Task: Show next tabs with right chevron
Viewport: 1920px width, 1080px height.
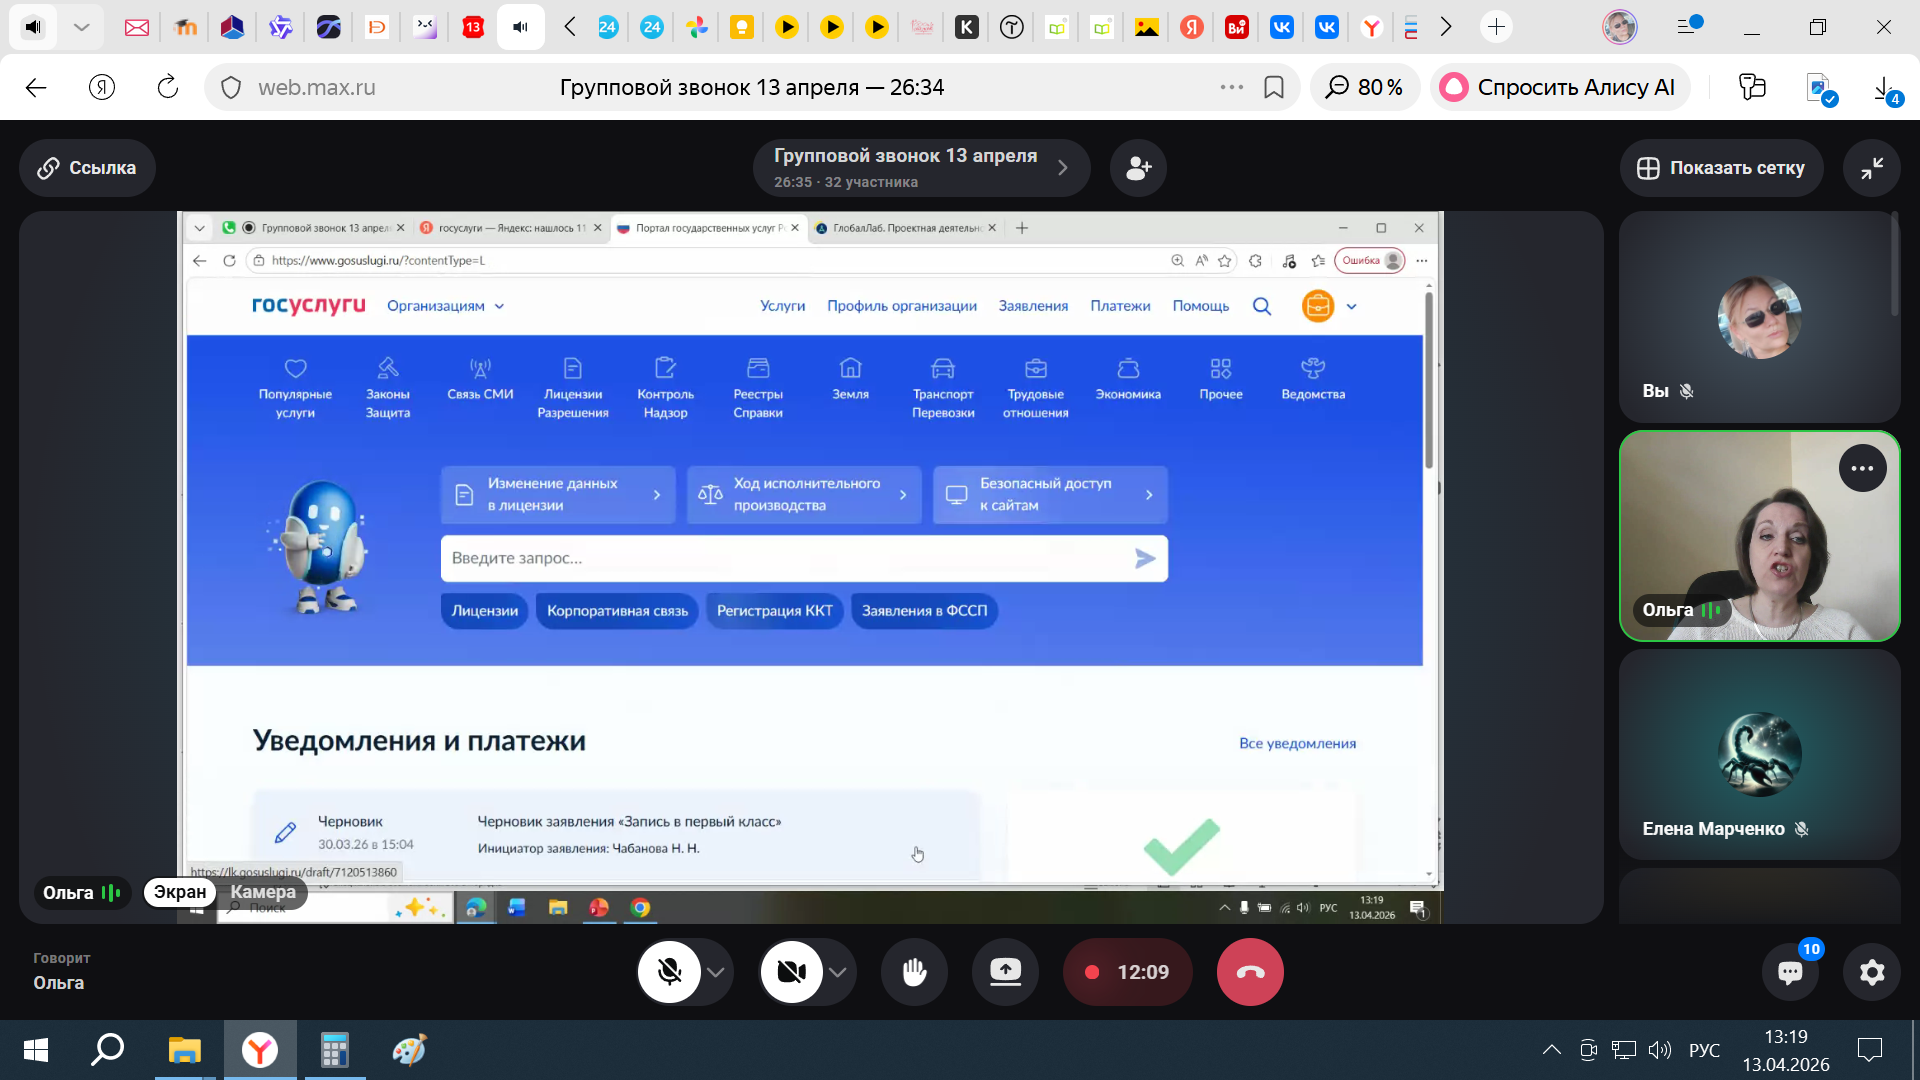Action: coord(1446,27)
